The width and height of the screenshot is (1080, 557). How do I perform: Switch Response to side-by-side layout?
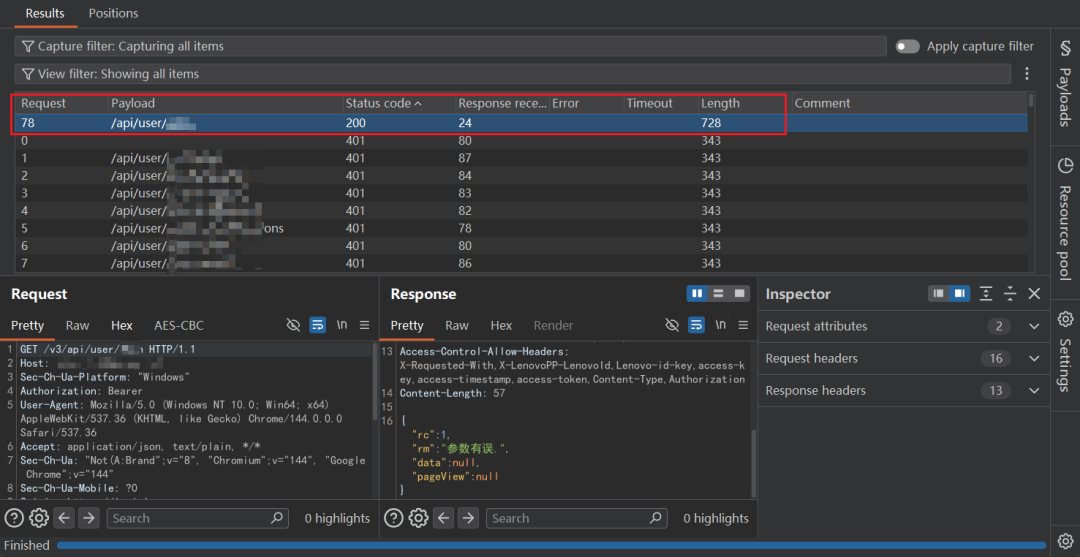coord(697,294)
